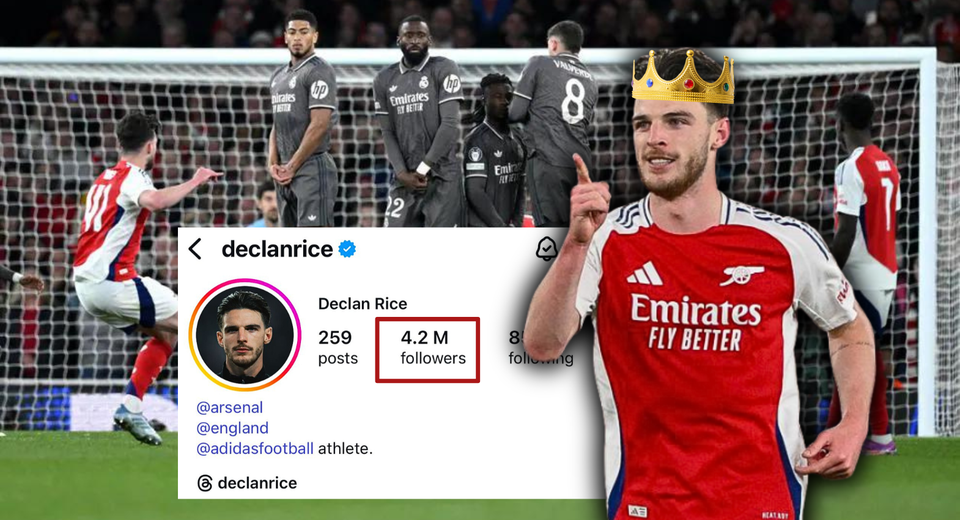Tap the Threads logo icon

point(204,483)
